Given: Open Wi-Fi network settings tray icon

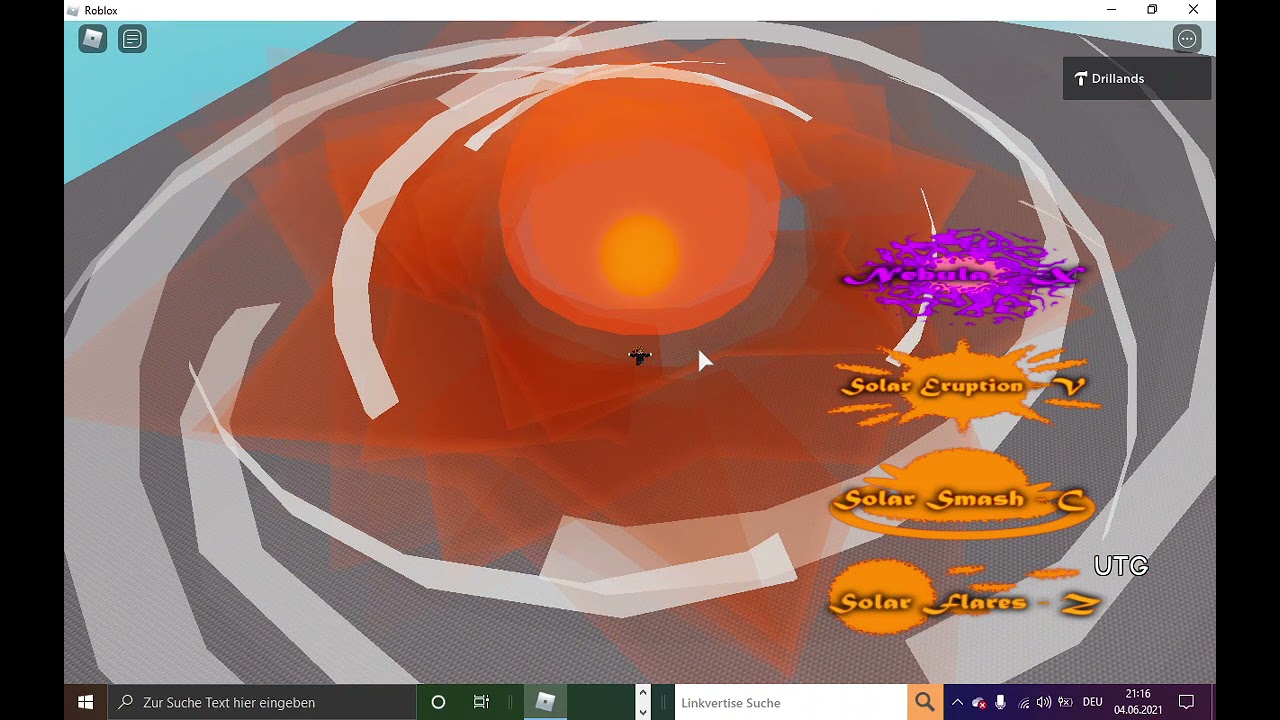Looking at the screenshot, I should coord(1023,703).
